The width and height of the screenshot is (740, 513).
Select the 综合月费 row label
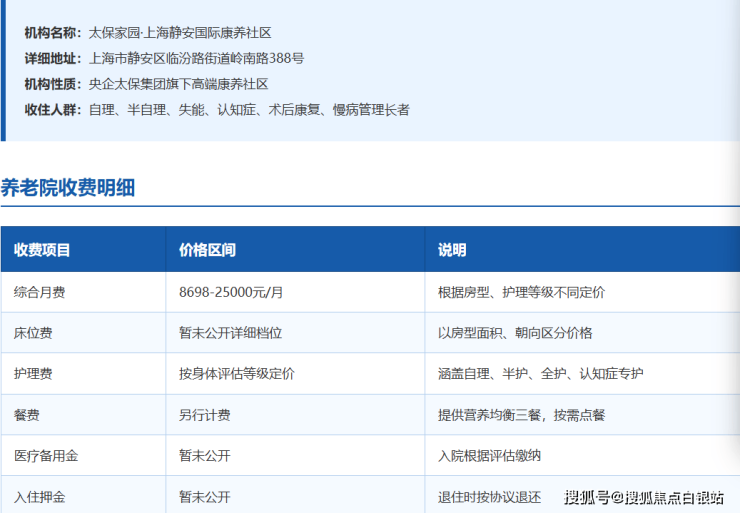(40, 292)
